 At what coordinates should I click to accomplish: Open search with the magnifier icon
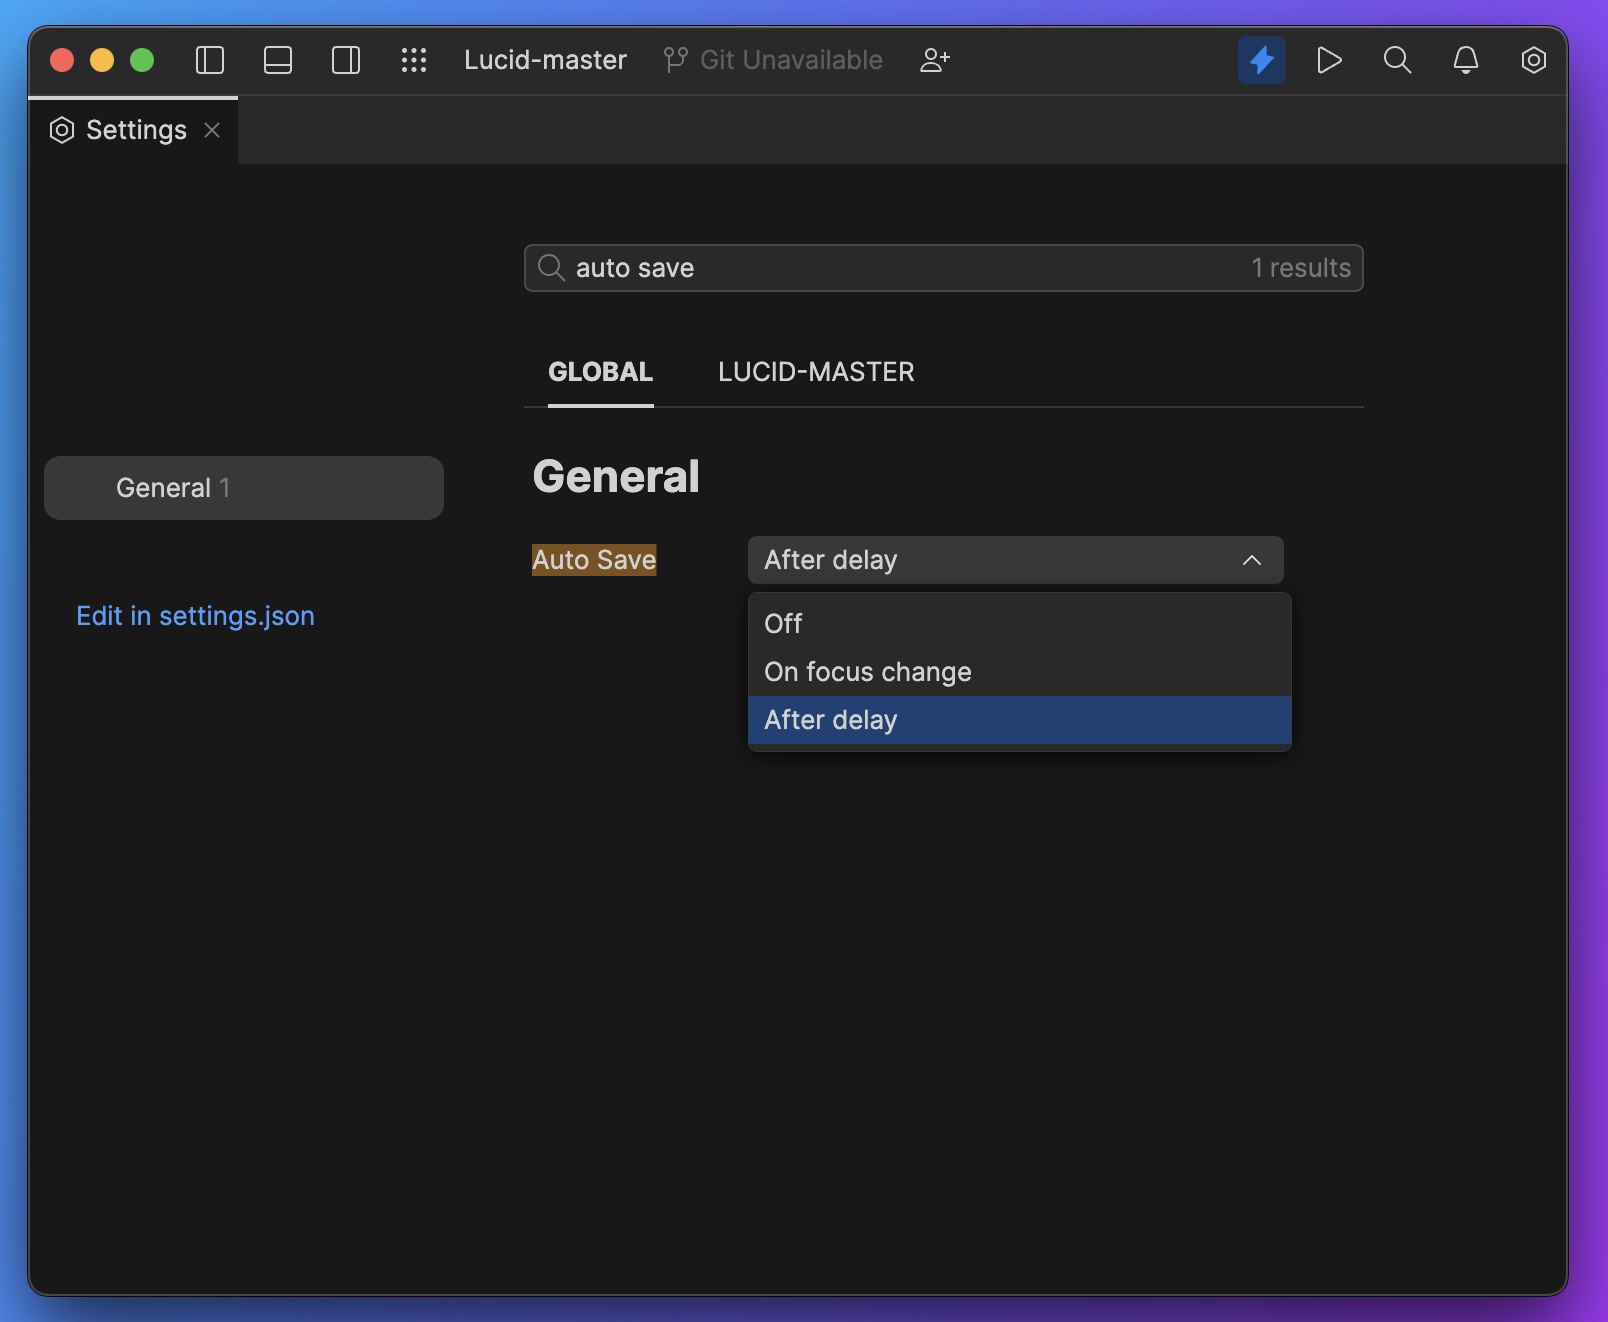(1397, 60)
